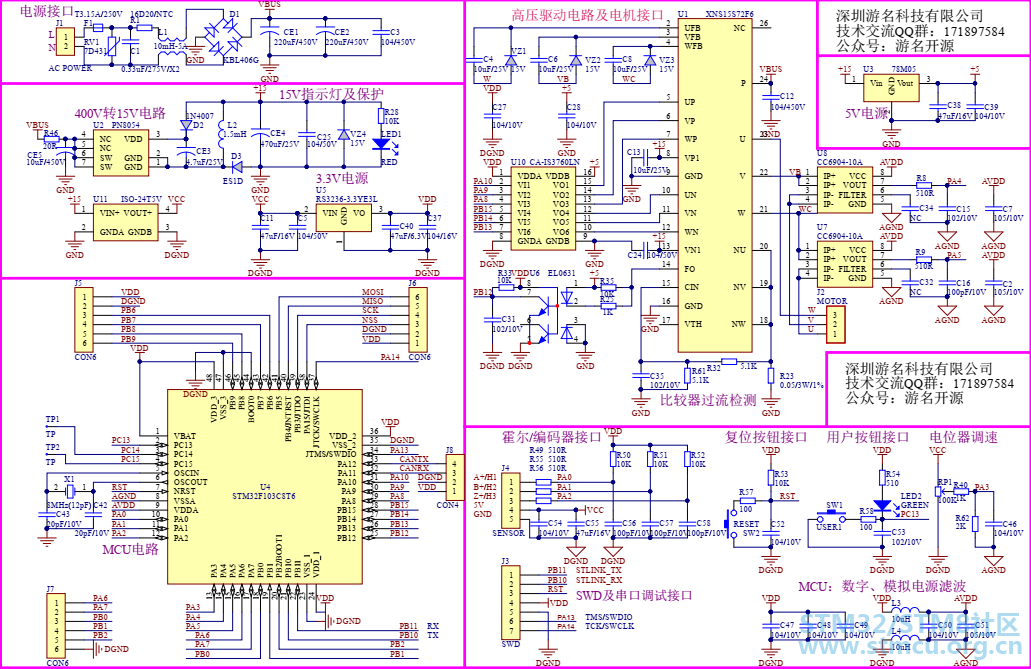Image resolution: width=1031 pixels, height=669 pixels.
Task: Select the 5V电源 section title
Action: click(867, 113)
